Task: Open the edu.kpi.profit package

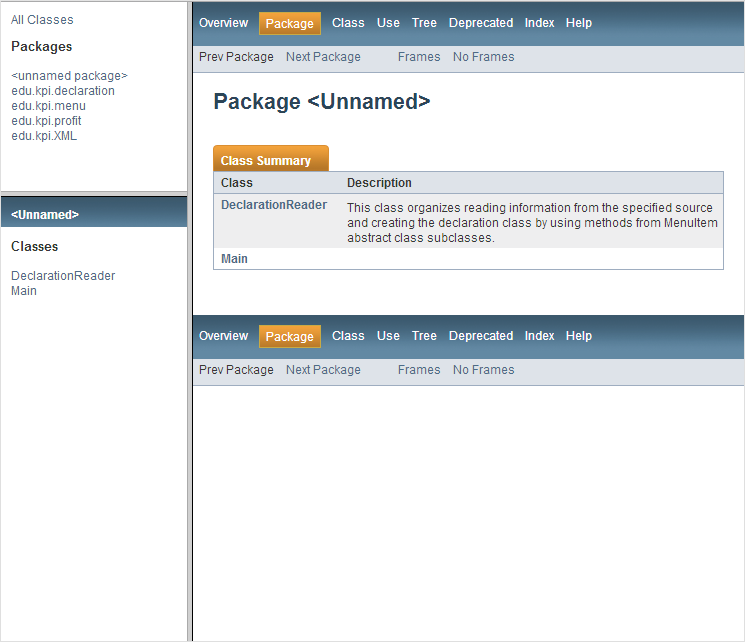Action: 46,121
